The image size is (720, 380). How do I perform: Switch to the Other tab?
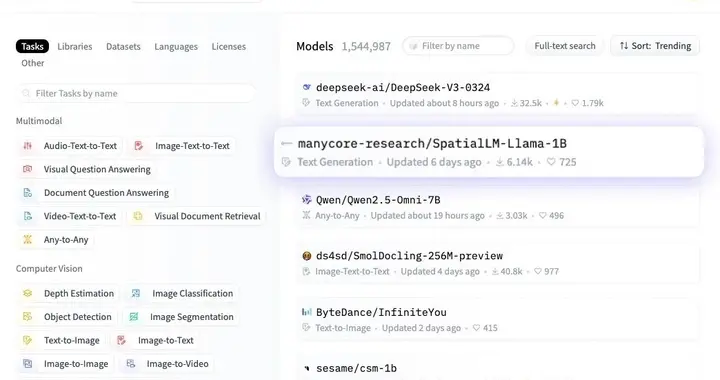pos(33,63)
